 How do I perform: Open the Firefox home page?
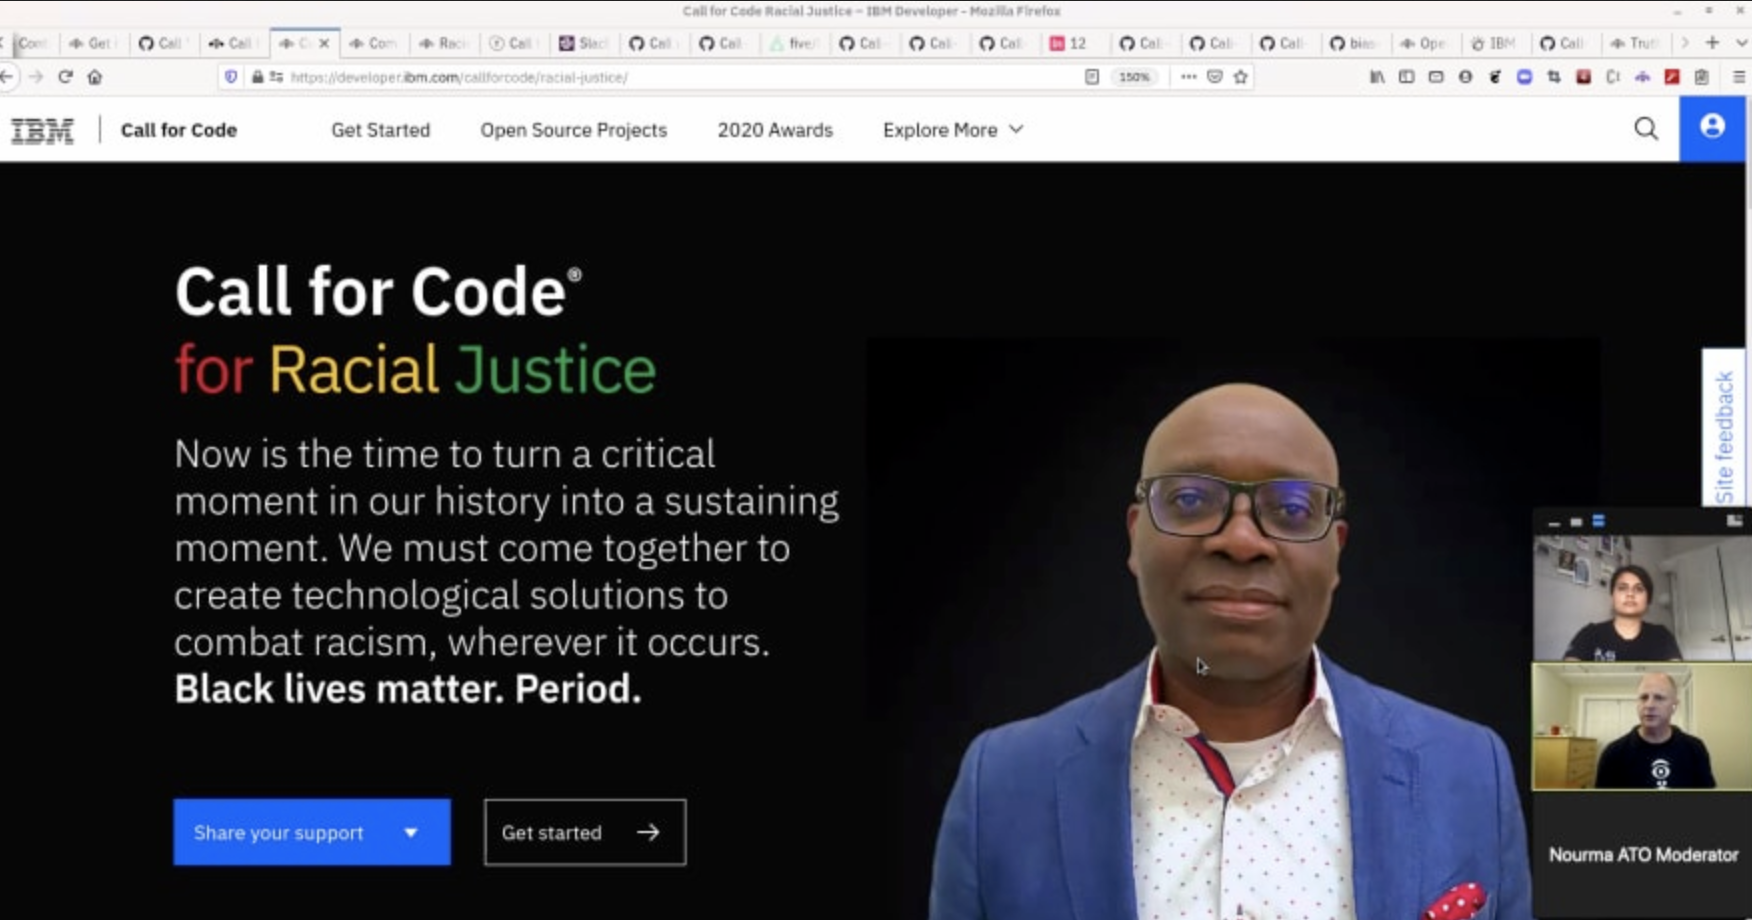click(x=95, y=77)
